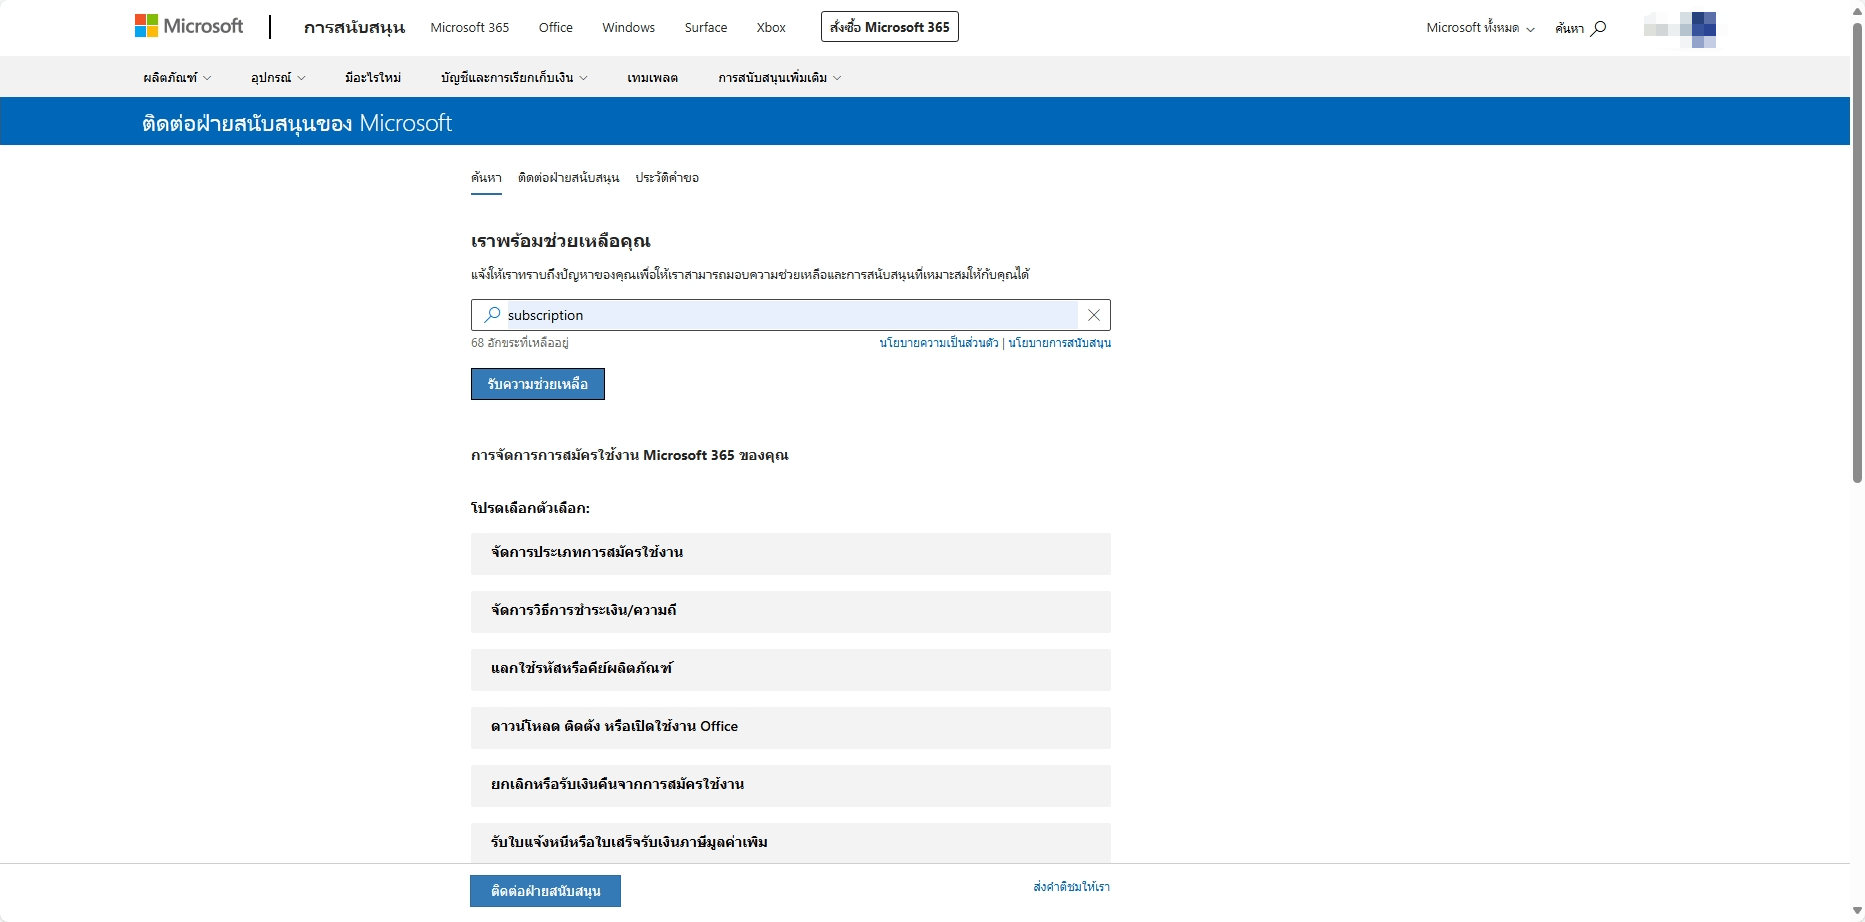Choose จัดการวิธีการชำระเงิน/ความถี่ option

pos(791,611)
